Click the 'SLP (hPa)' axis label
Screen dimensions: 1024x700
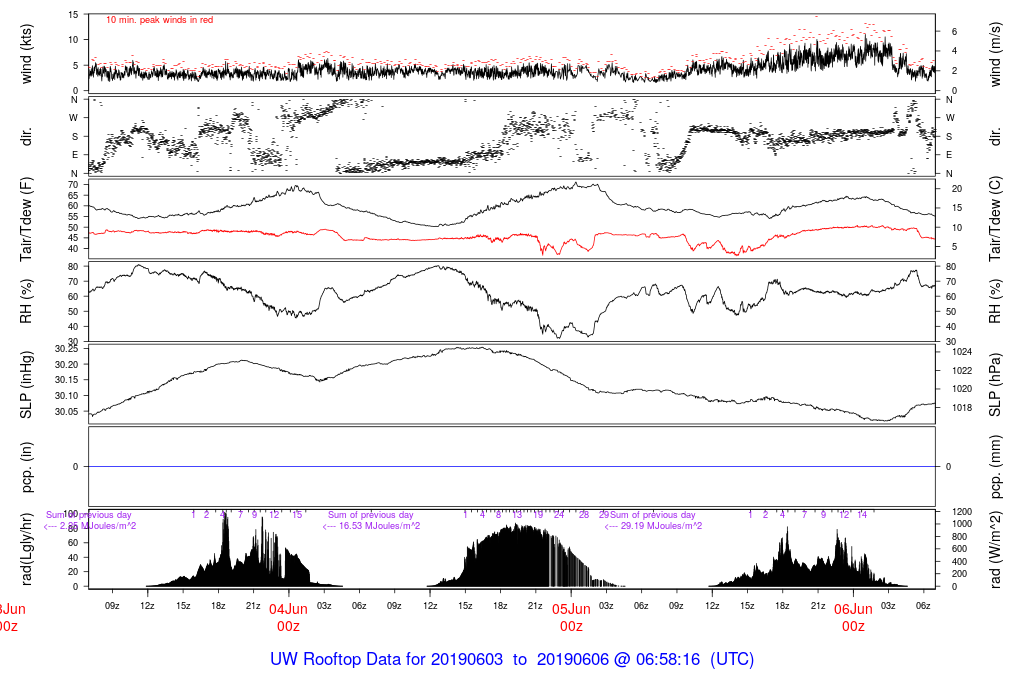point(995,385)
